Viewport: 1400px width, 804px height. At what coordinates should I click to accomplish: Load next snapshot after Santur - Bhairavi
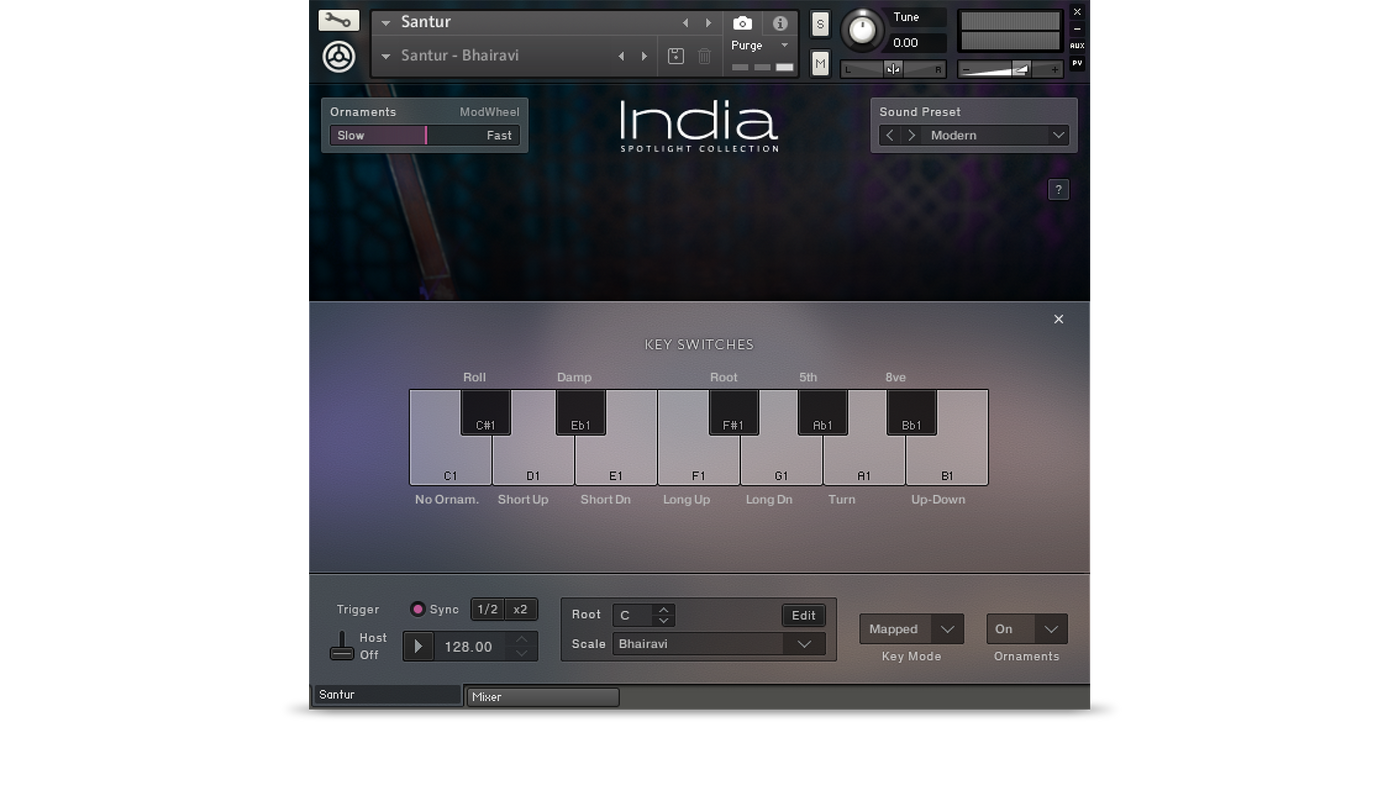(644, 56)
